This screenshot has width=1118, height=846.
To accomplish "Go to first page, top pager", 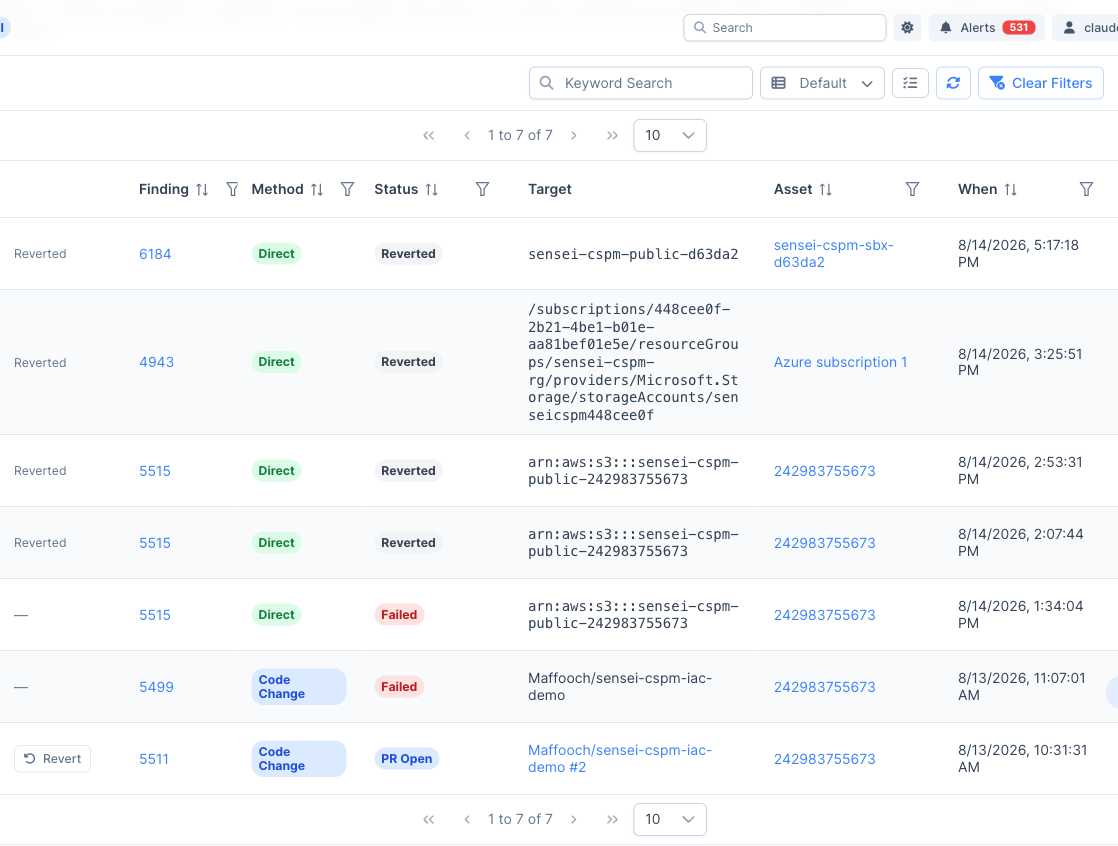I will click(429, 135).
